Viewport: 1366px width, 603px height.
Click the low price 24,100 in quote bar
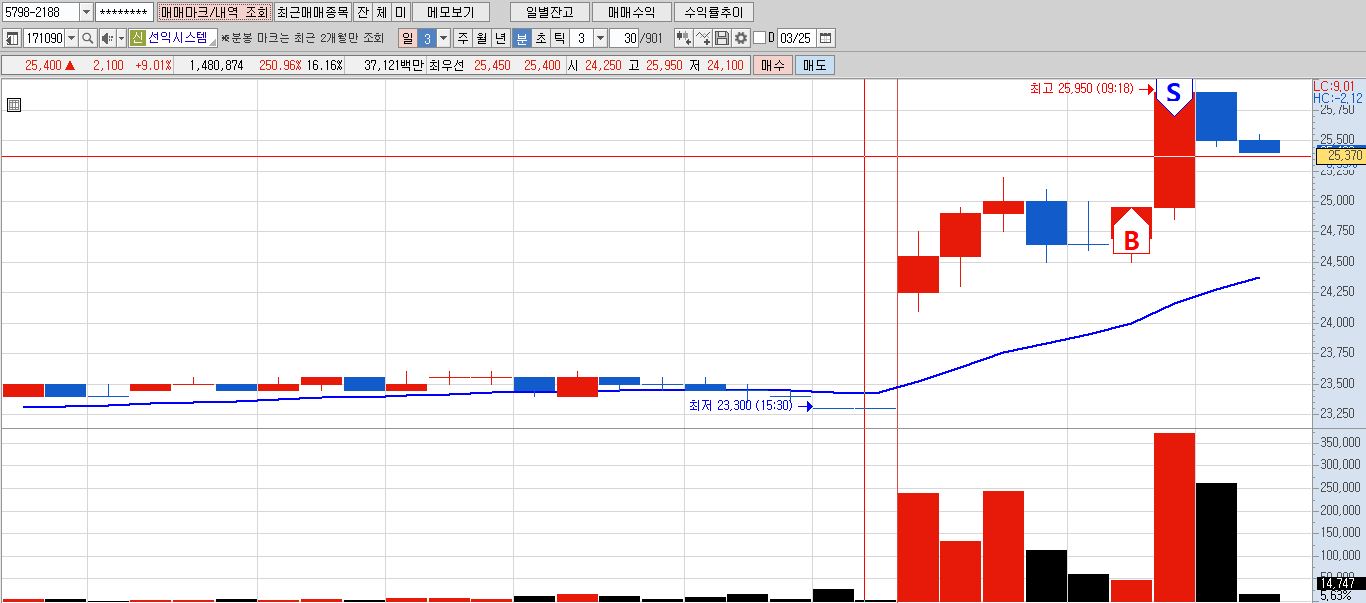(x=725, y=65)
